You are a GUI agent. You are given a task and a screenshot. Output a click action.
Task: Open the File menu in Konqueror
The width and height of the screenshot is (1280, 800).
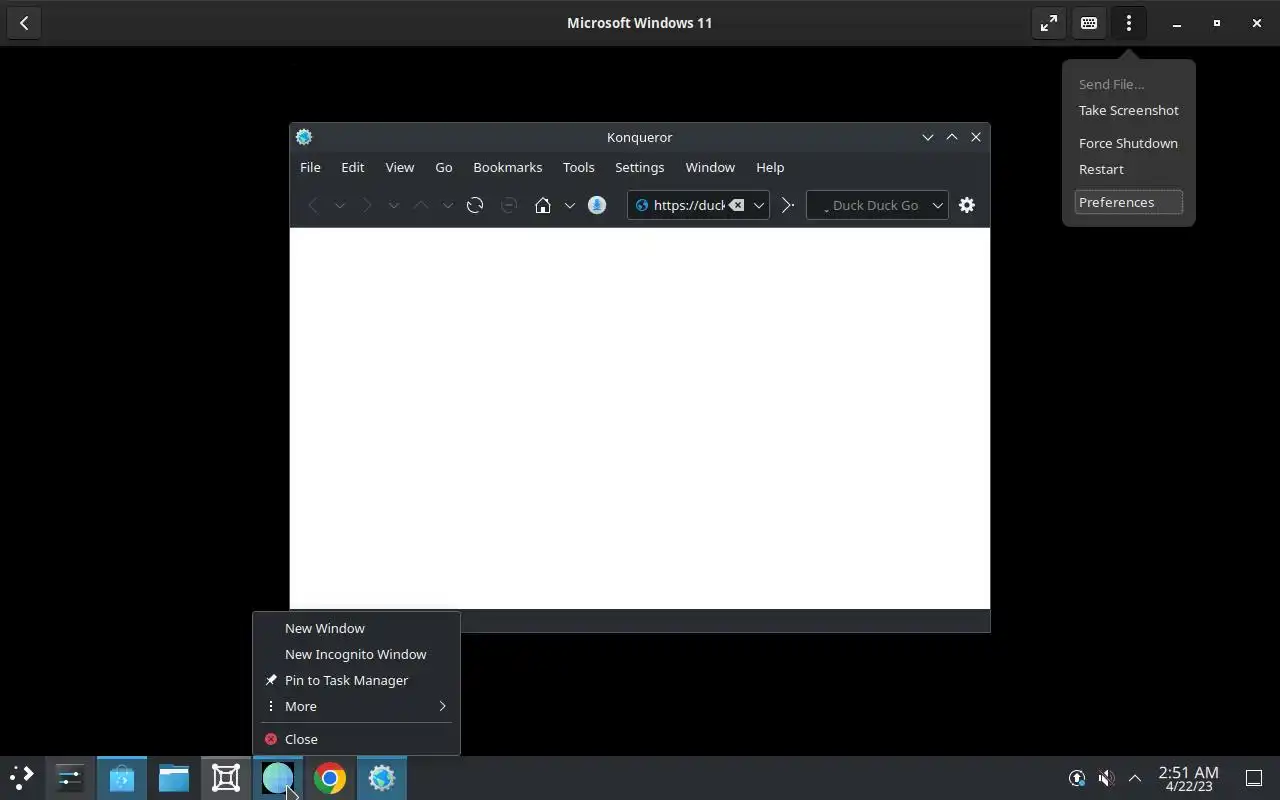pos(310,167)
